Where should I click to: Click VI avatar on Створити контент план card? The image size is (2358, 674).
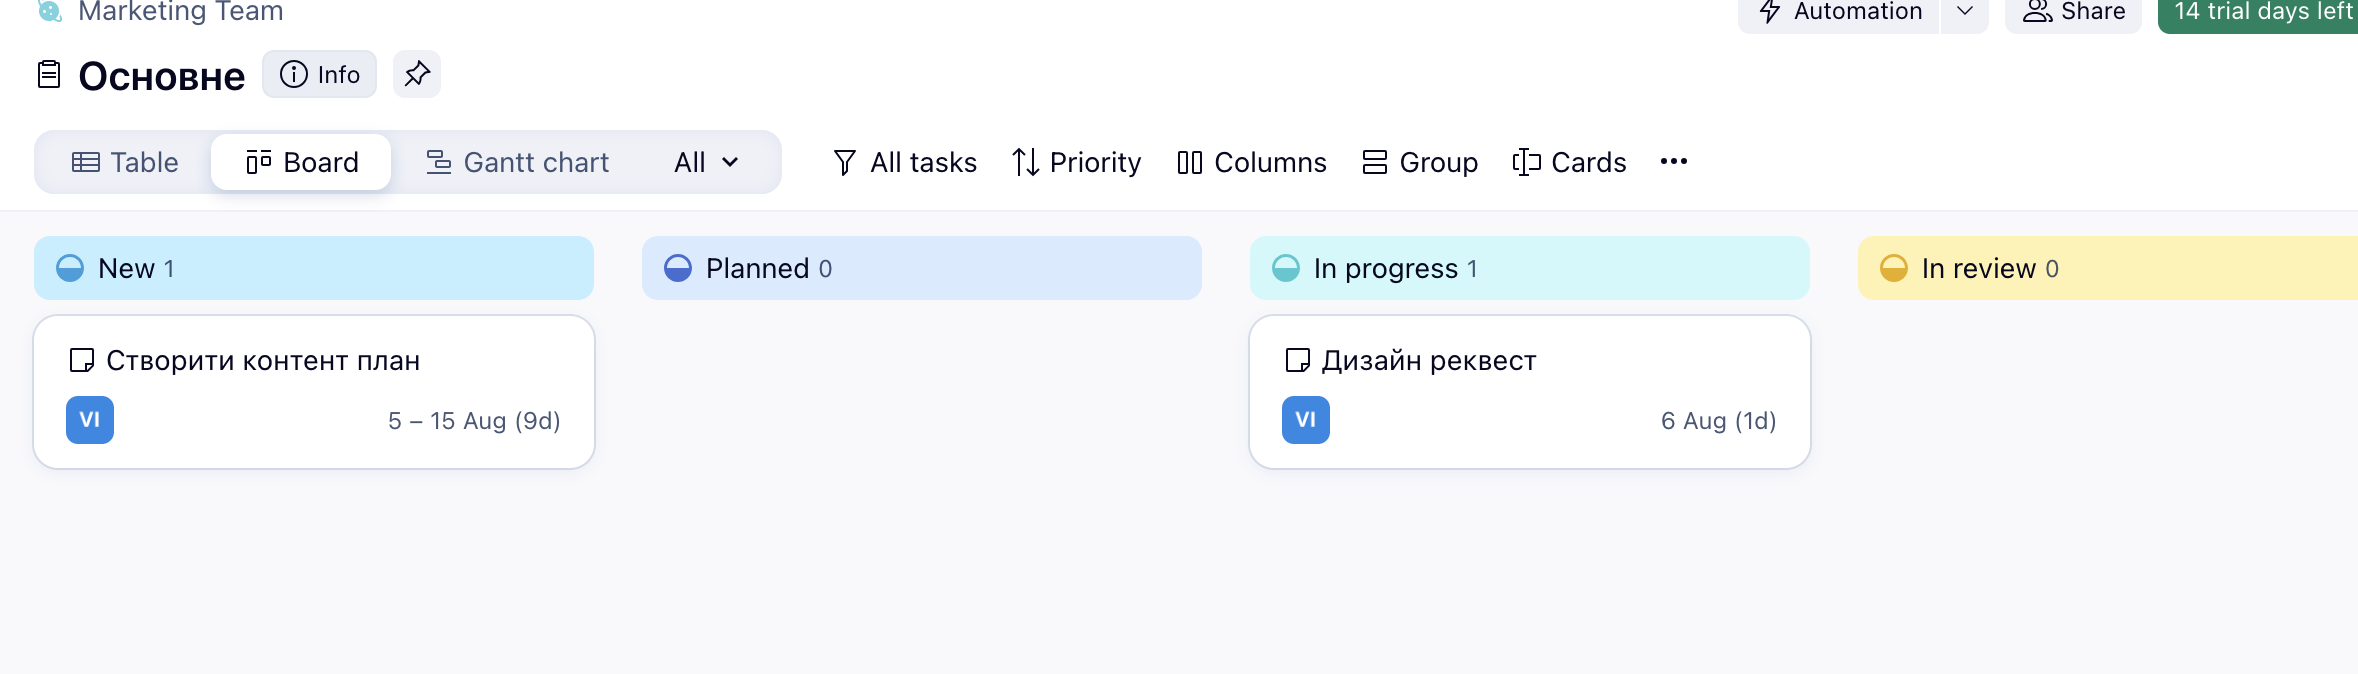(x=90, y=420)
